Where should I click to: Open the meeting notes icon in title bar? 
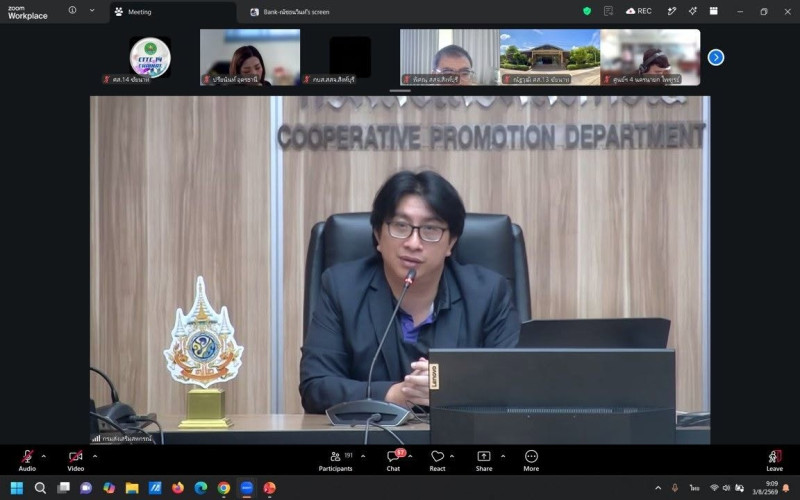(608, 11)
